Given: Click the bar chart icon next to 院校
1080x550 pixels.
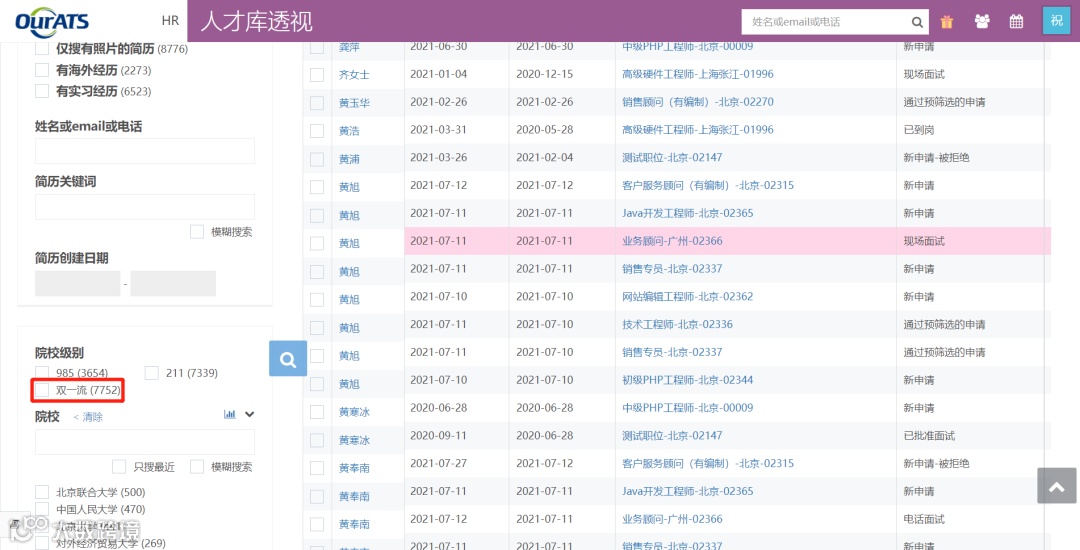Looking at the screenshot, I should pyautogui.click(x=230, y=414).
